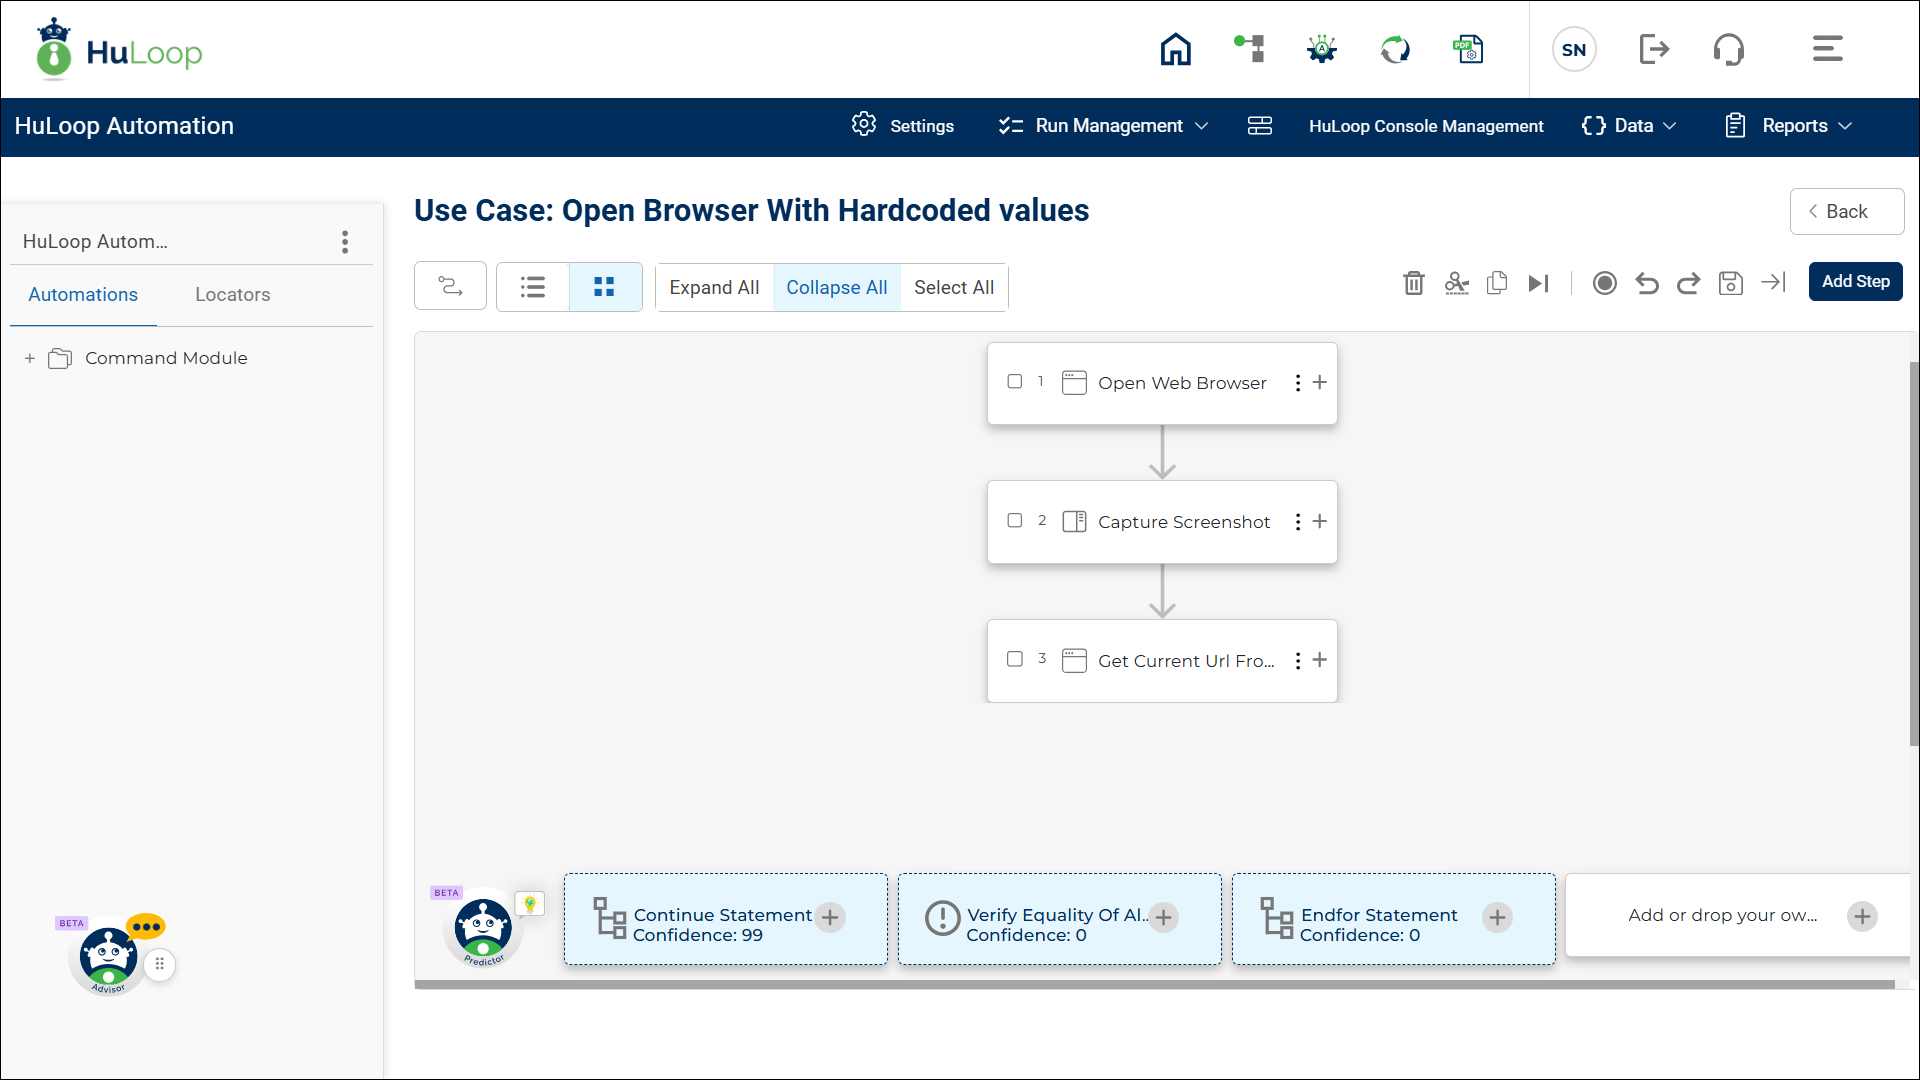Click the Back button

pyautogui.click(x=1846, y=212)
